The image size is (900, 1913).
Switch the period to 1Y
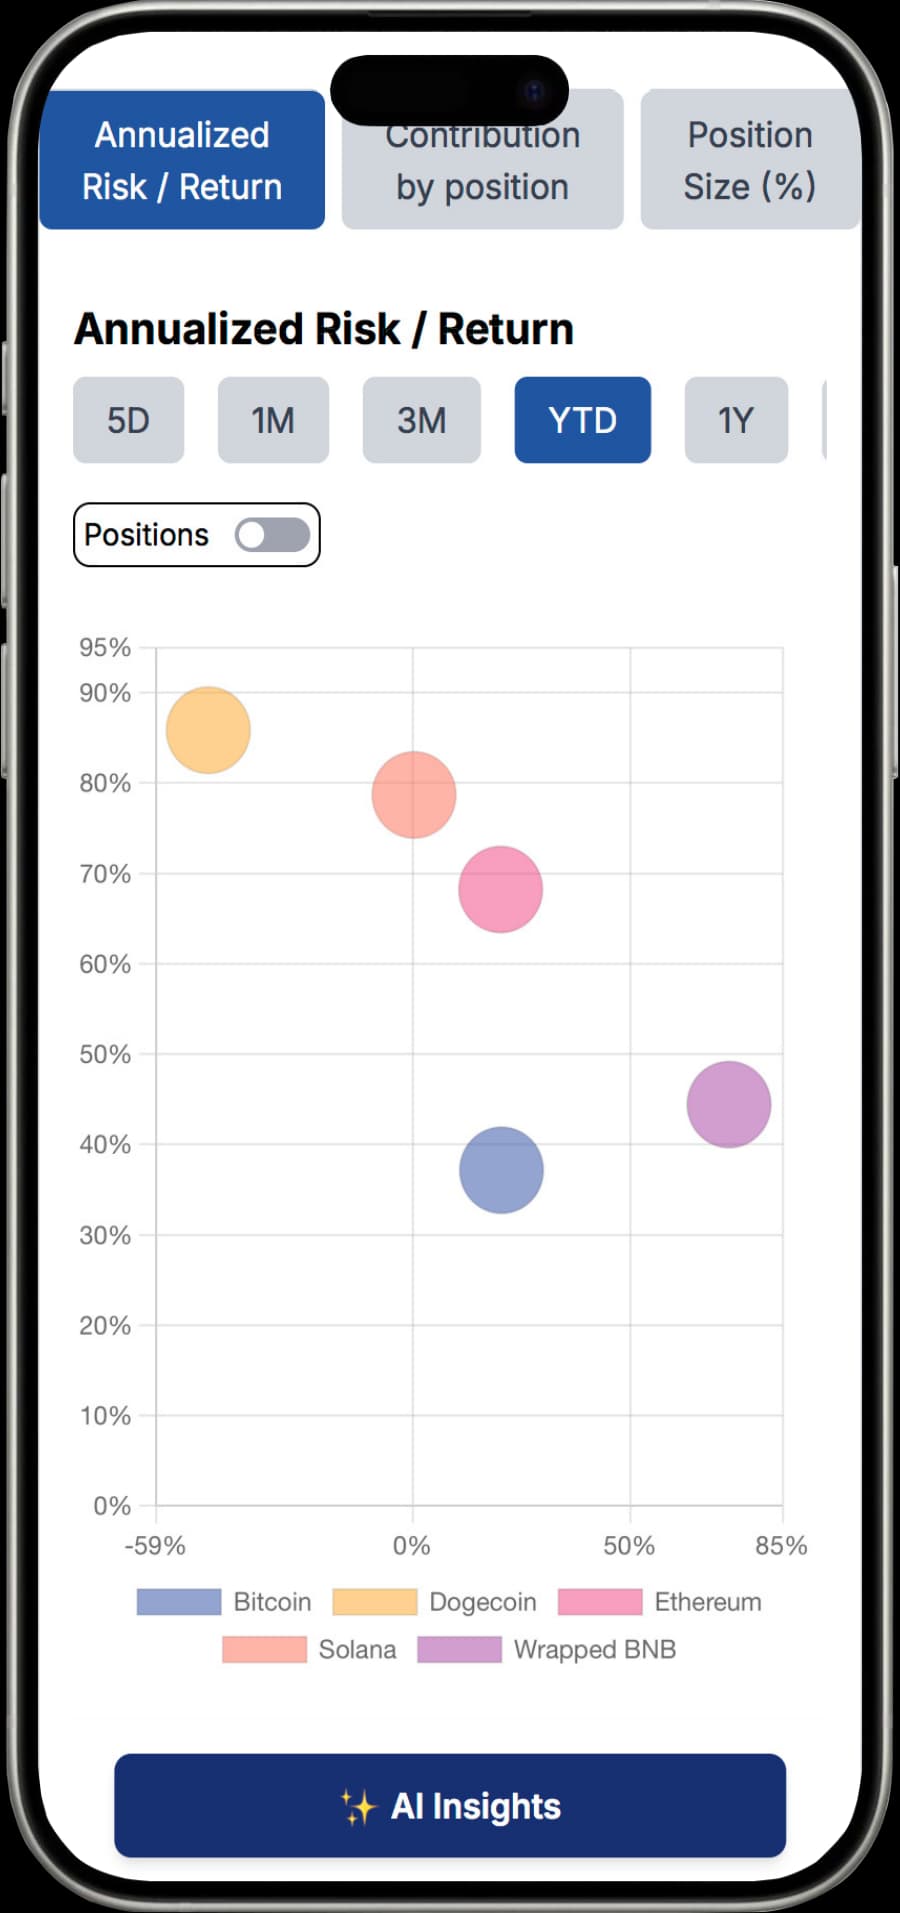point(735,420)
